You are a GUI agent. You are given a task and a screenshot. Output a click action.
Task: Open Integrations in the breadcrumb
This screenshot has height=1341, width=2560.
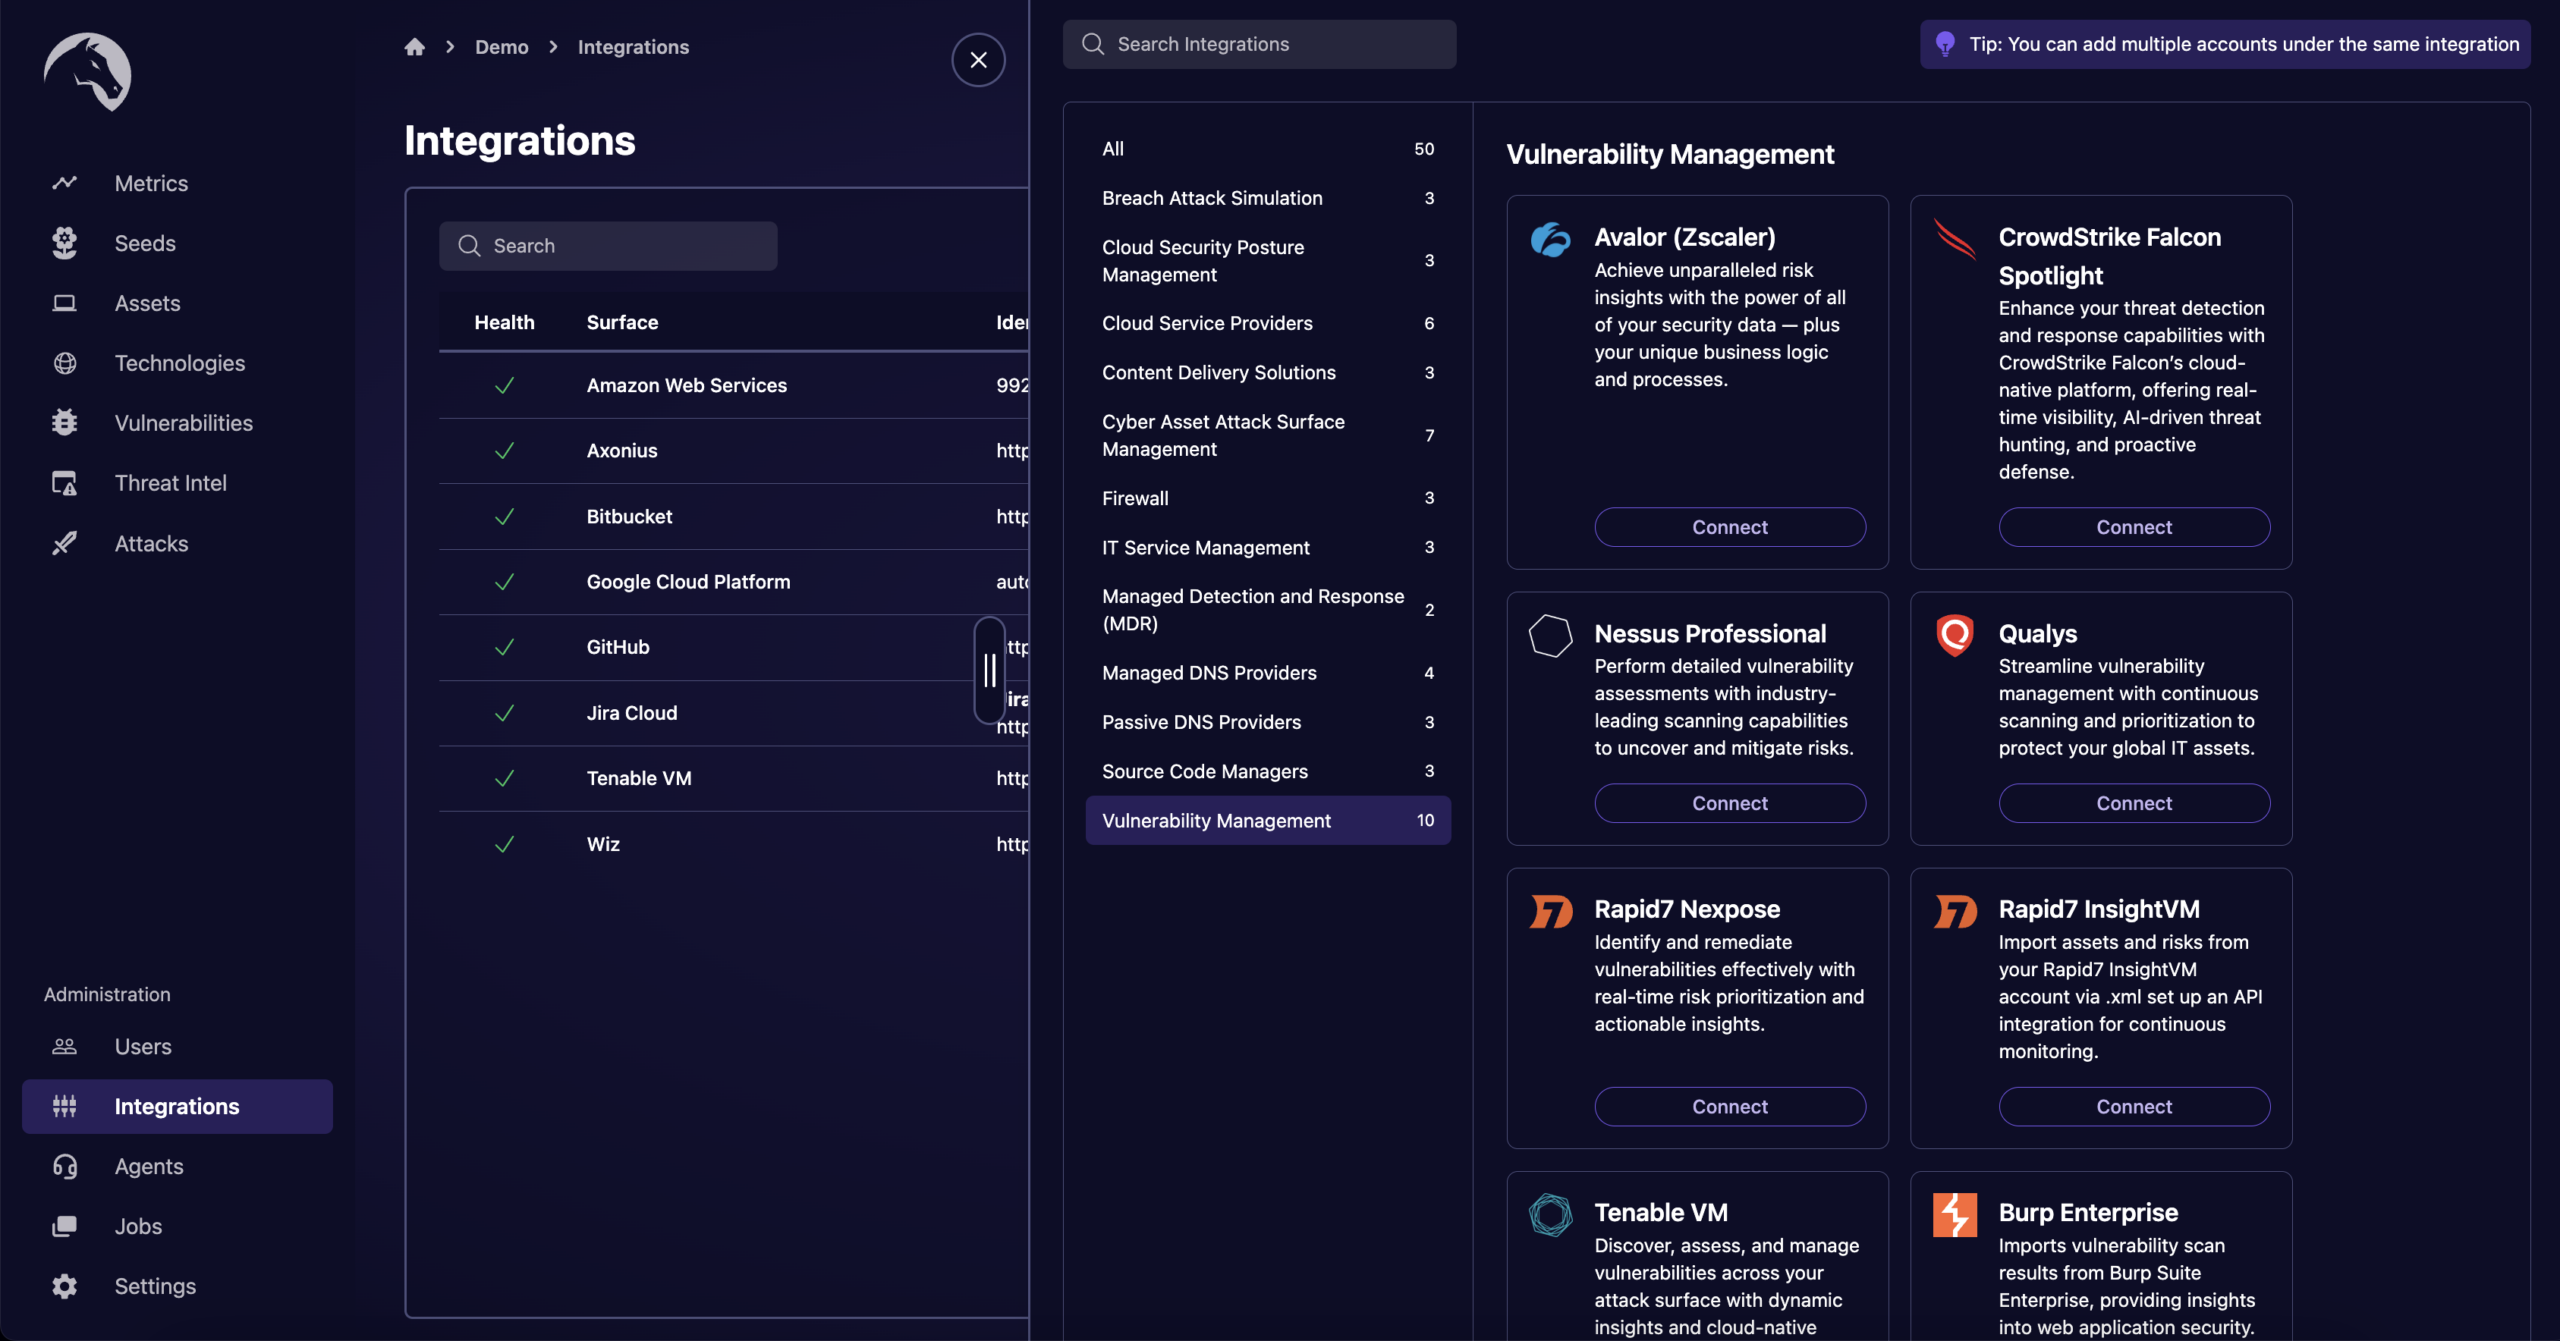point(633,47)
